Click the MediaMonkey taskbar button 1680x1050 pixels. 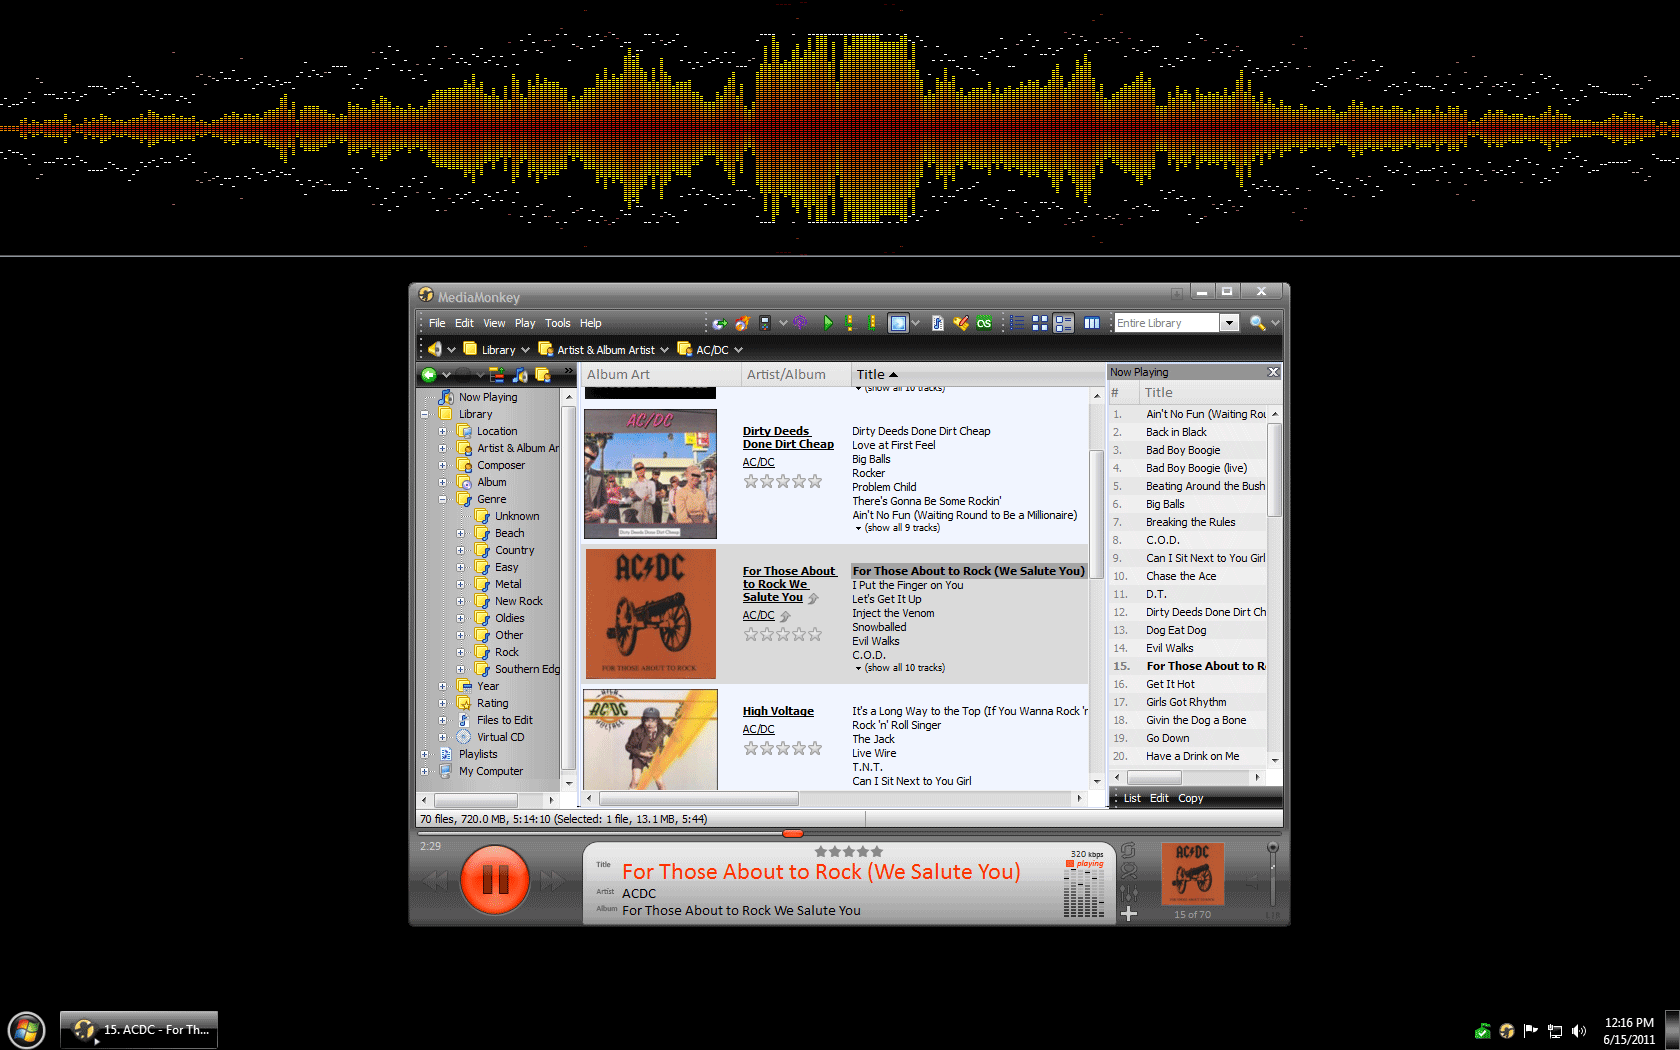tap(139, 1030)
